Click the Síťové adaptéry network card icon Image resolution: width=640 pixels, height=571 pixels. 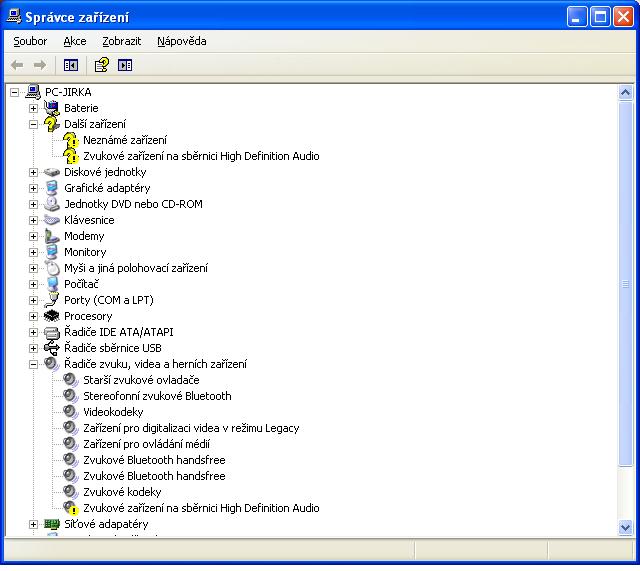tap(52, 524)
